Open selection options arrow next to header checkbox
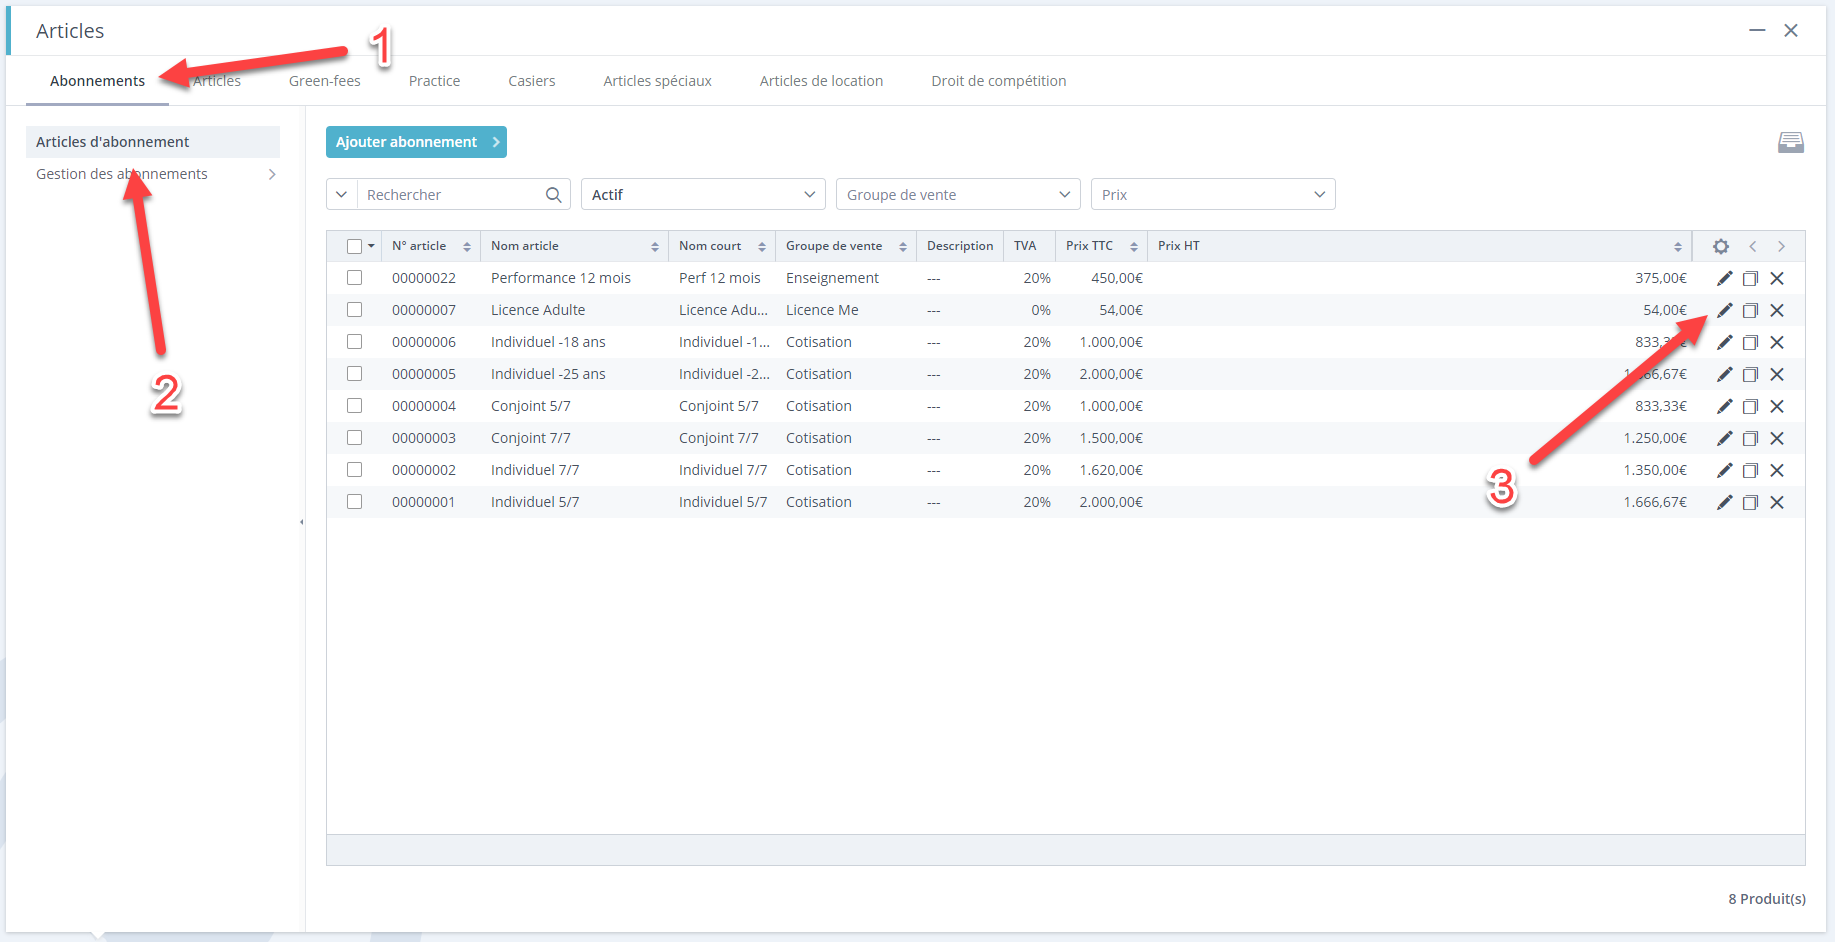 coord(371,246)
